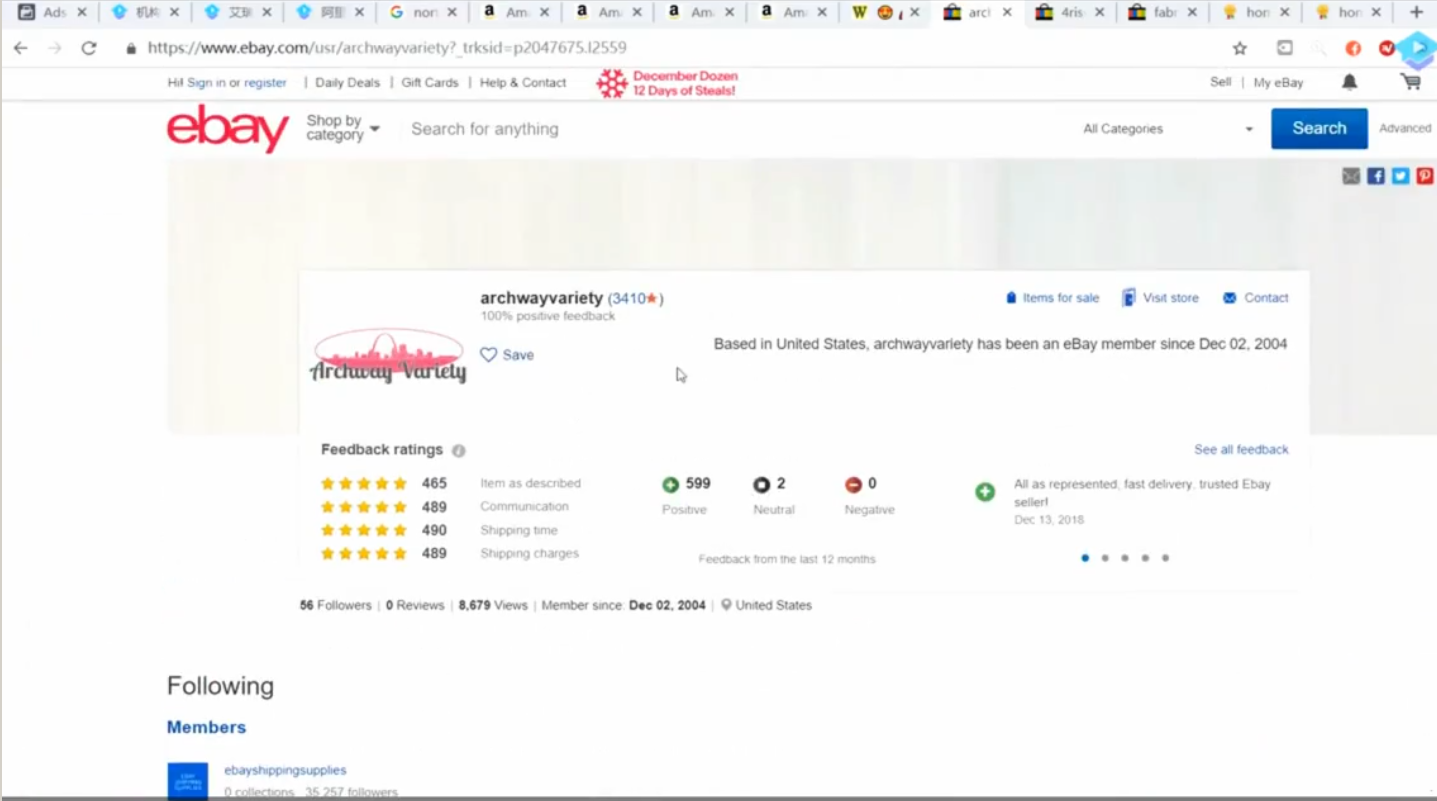
Task: Open the Sell link
Action: pyautogui.click(x=1221, y=82)
